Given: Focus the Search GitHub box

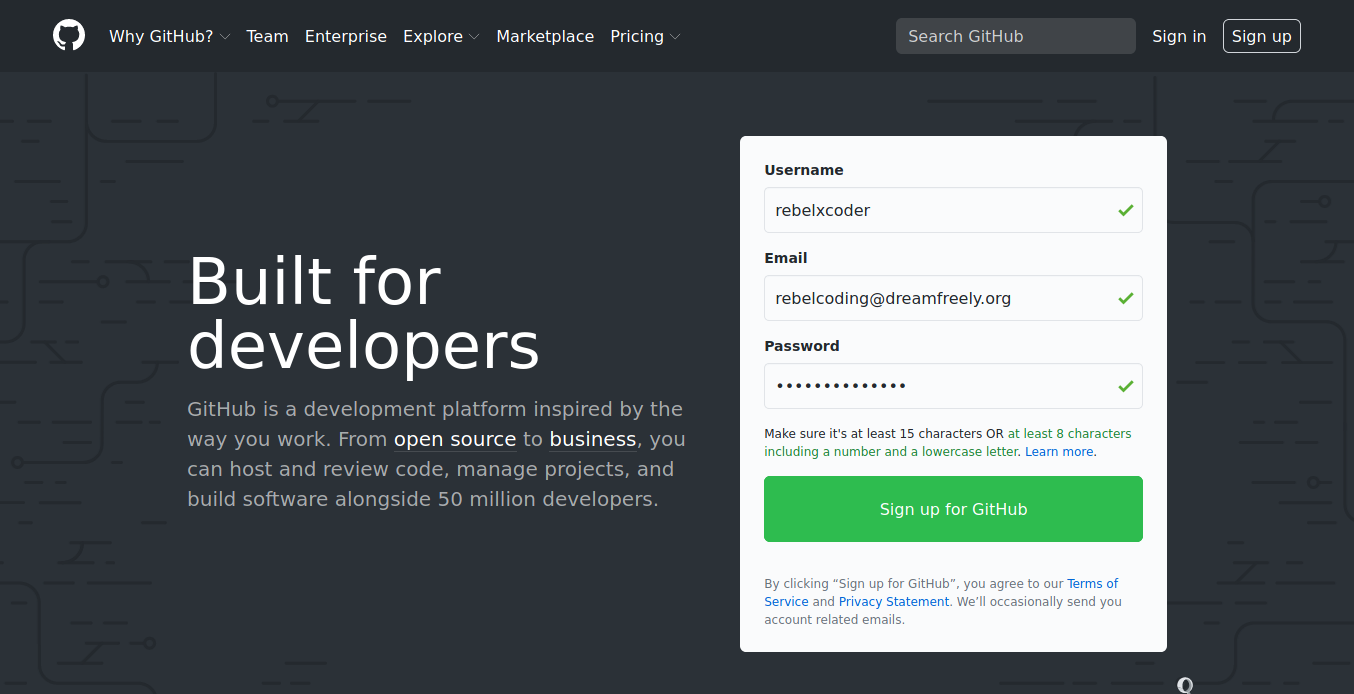Looking at the screenshot, I should coord(1015,36).
